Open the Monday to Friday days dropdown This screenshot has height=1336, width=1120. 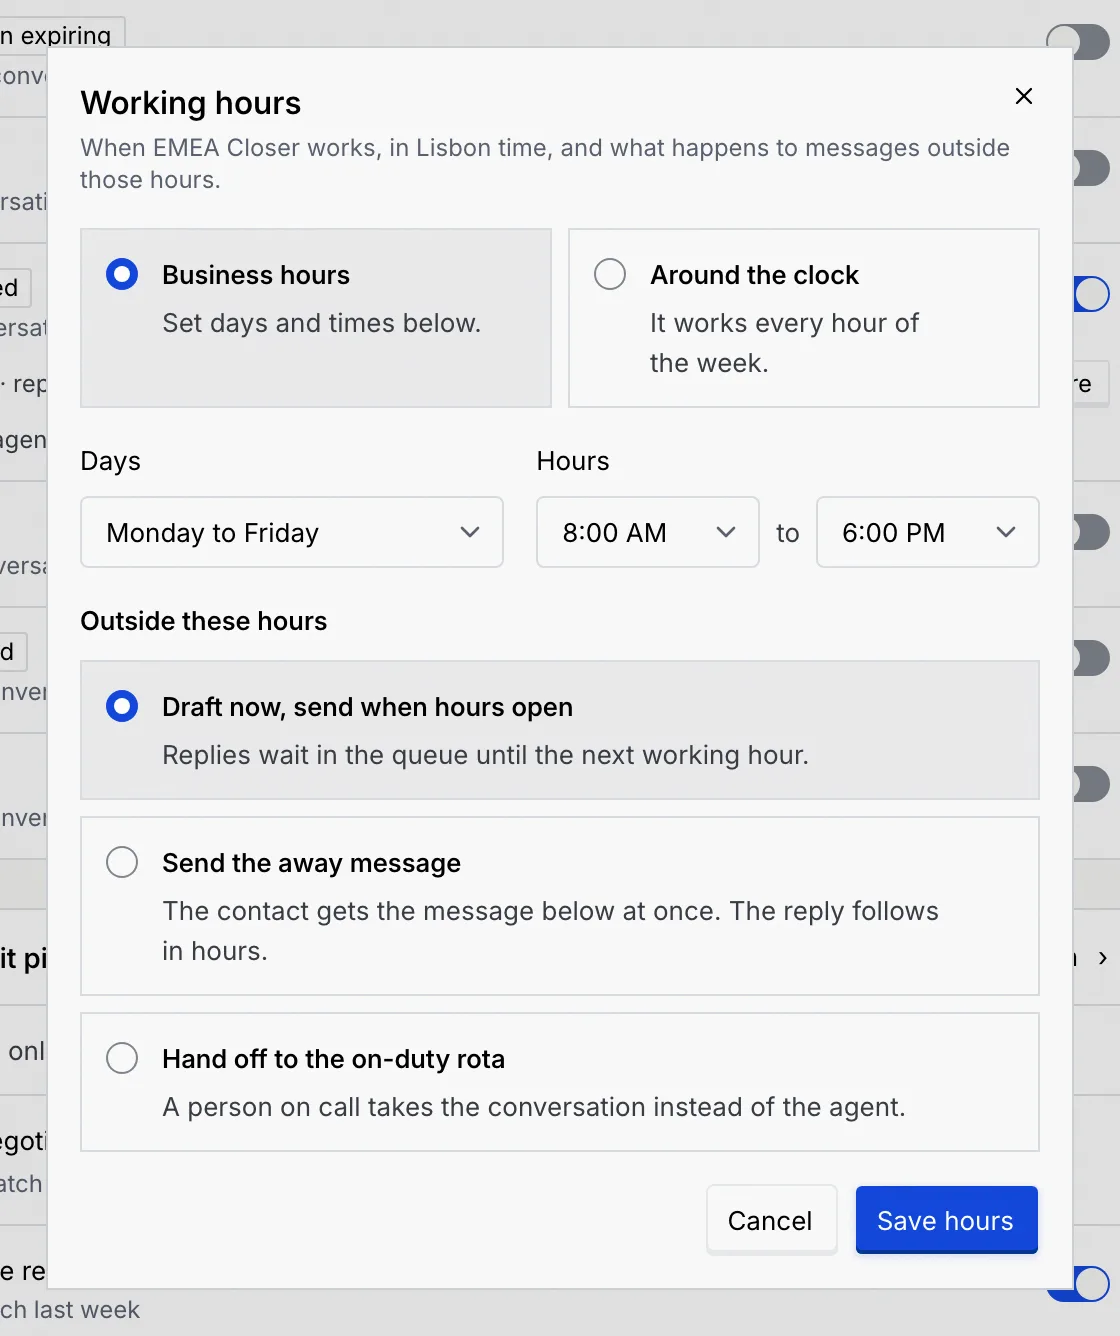pos(292,532)
